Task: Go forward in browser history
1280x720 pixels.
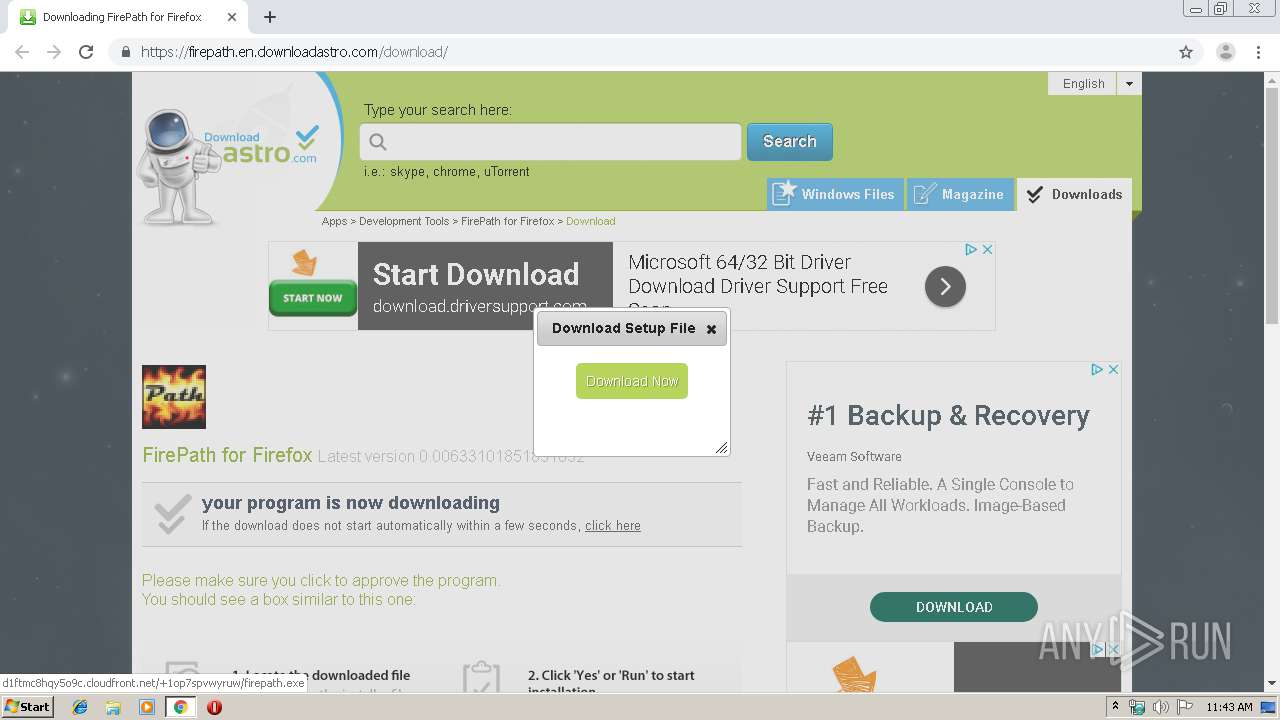Action: click(54, 52)
